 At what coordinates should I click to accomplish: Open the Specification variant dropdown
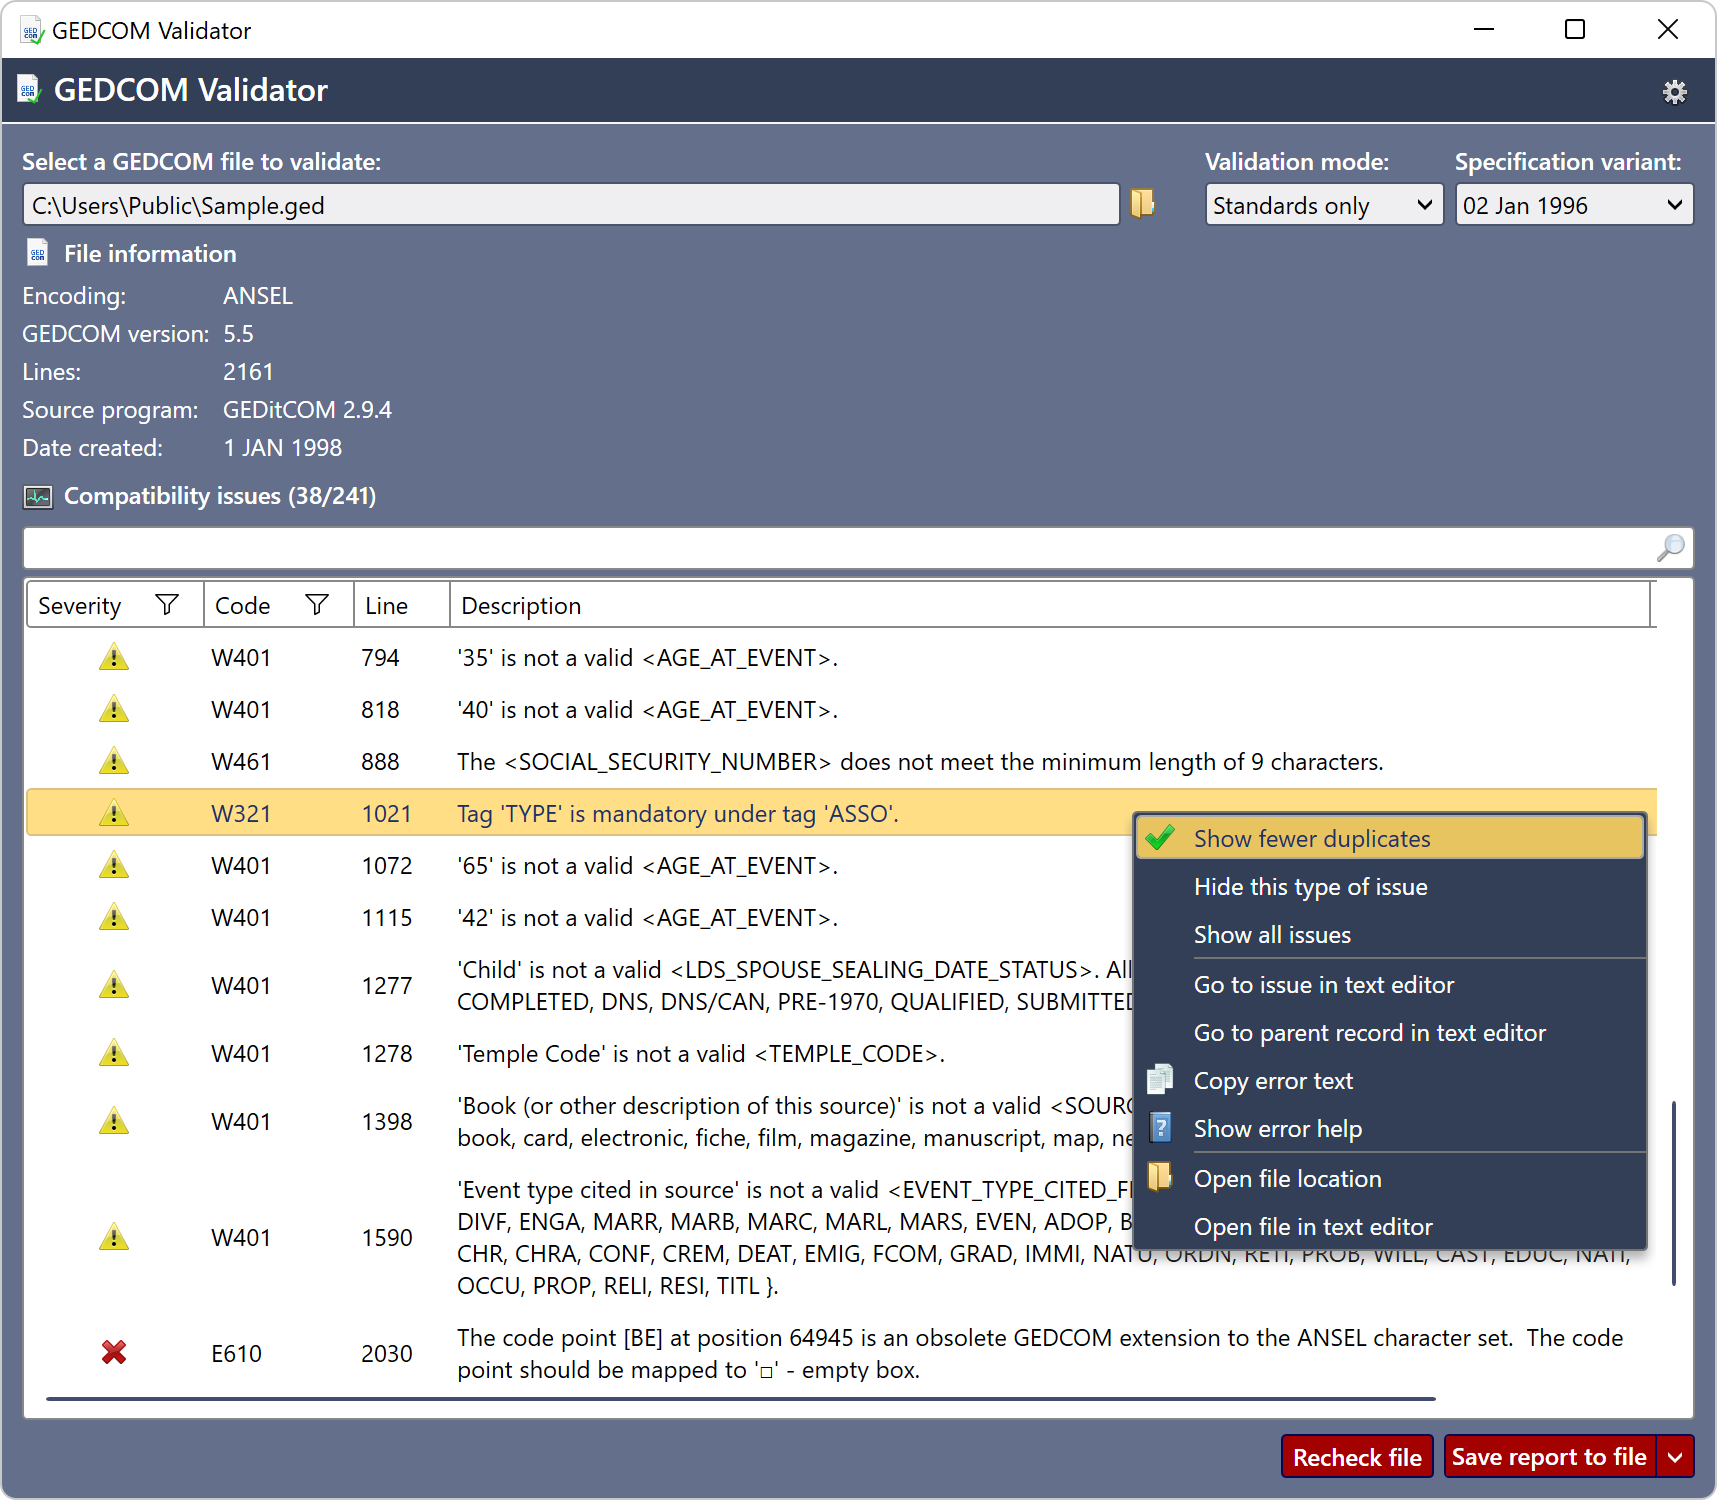click(x=1572, y=204)
